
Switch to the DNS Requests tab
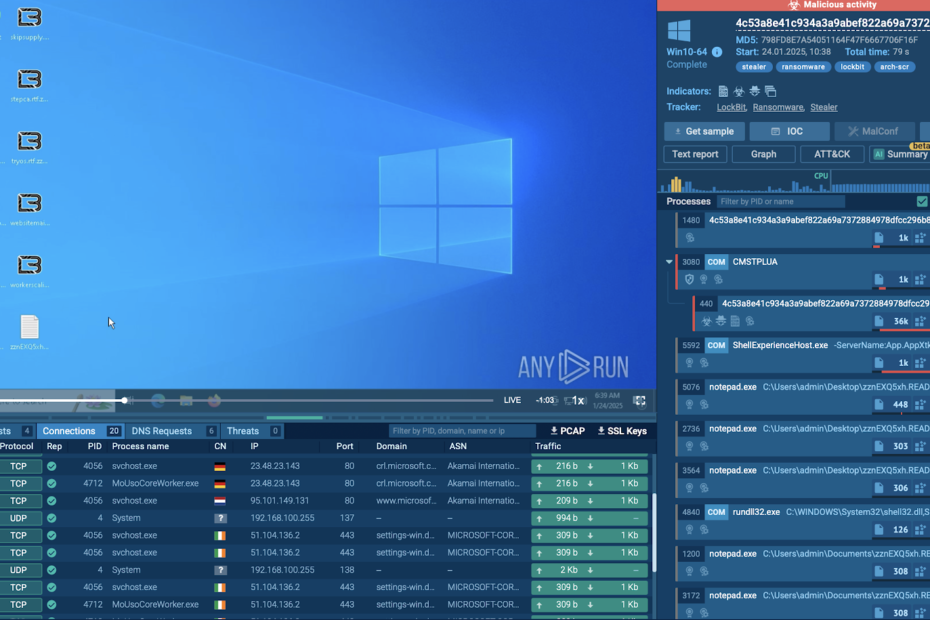tap(161, 431)
